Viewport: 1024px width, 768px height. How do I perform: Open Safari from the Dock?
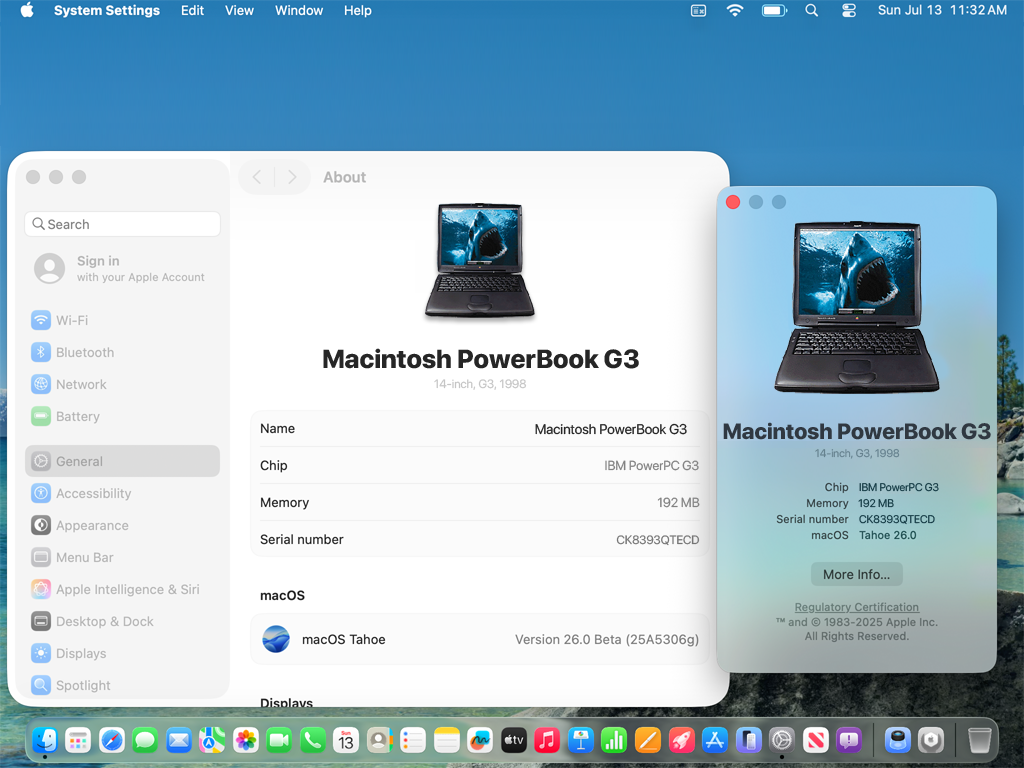coord(112,740)
